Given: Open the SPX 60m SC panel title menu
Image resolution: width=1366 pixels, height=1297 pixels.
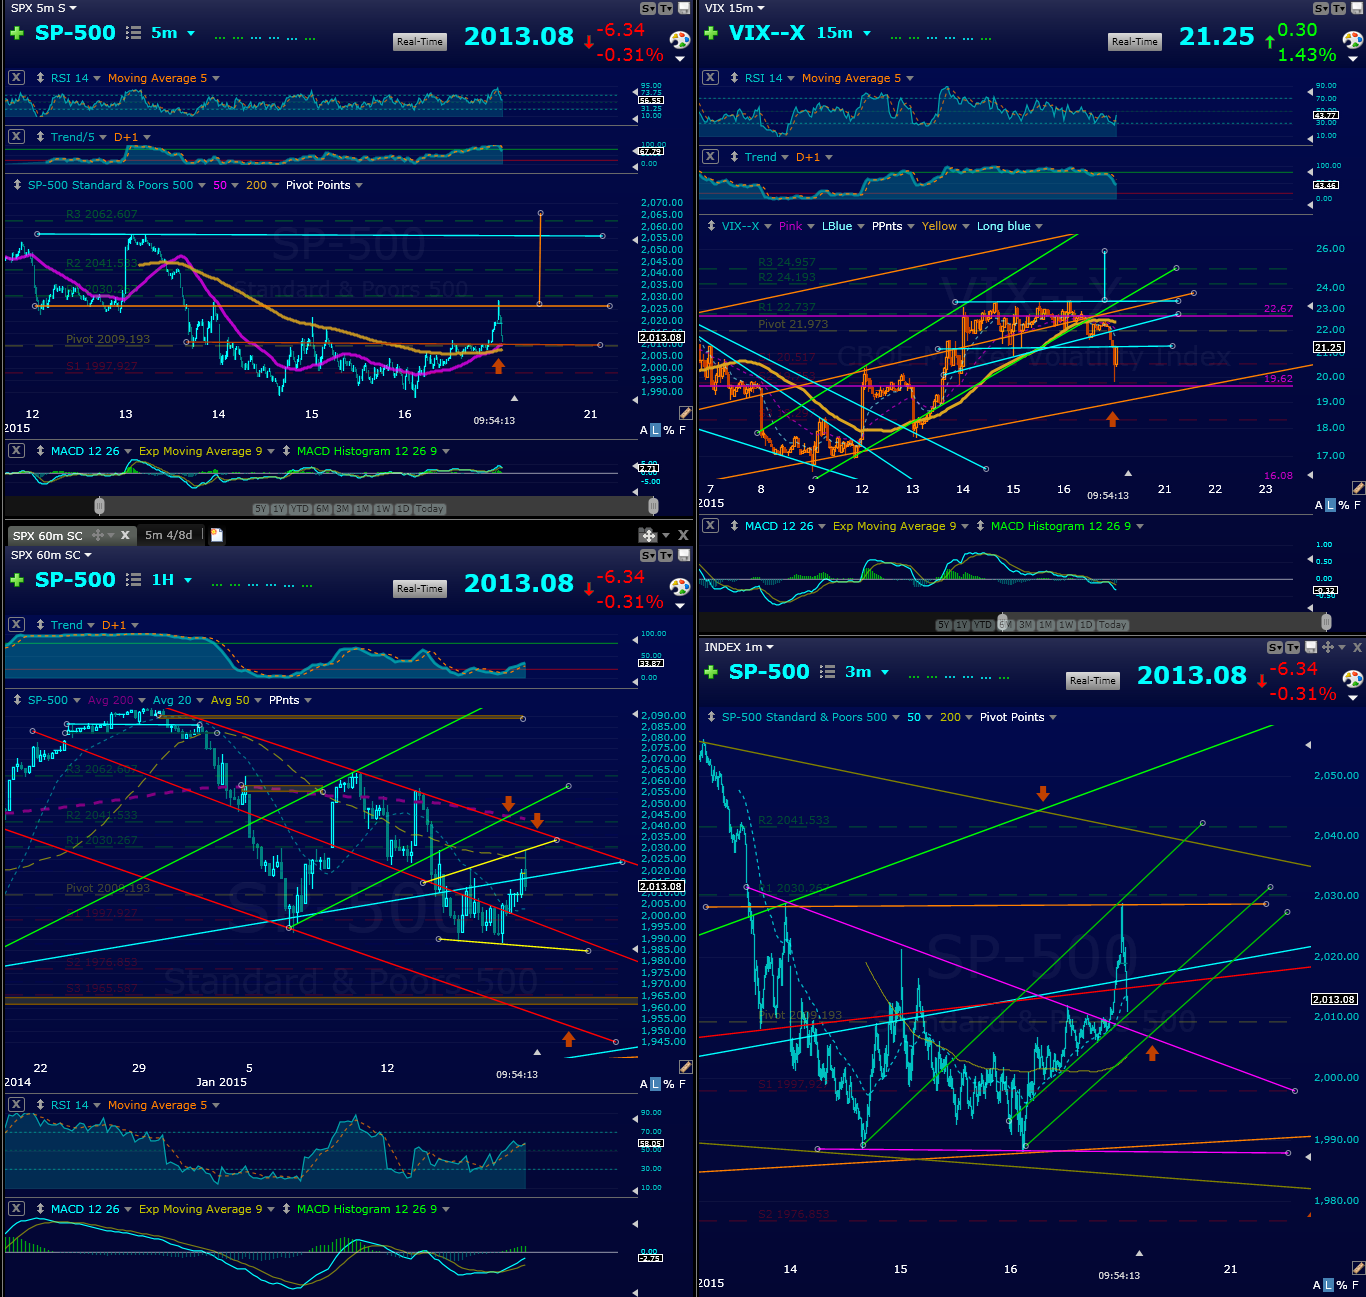Looking at the screenshot, I should [x=50, y=555].
